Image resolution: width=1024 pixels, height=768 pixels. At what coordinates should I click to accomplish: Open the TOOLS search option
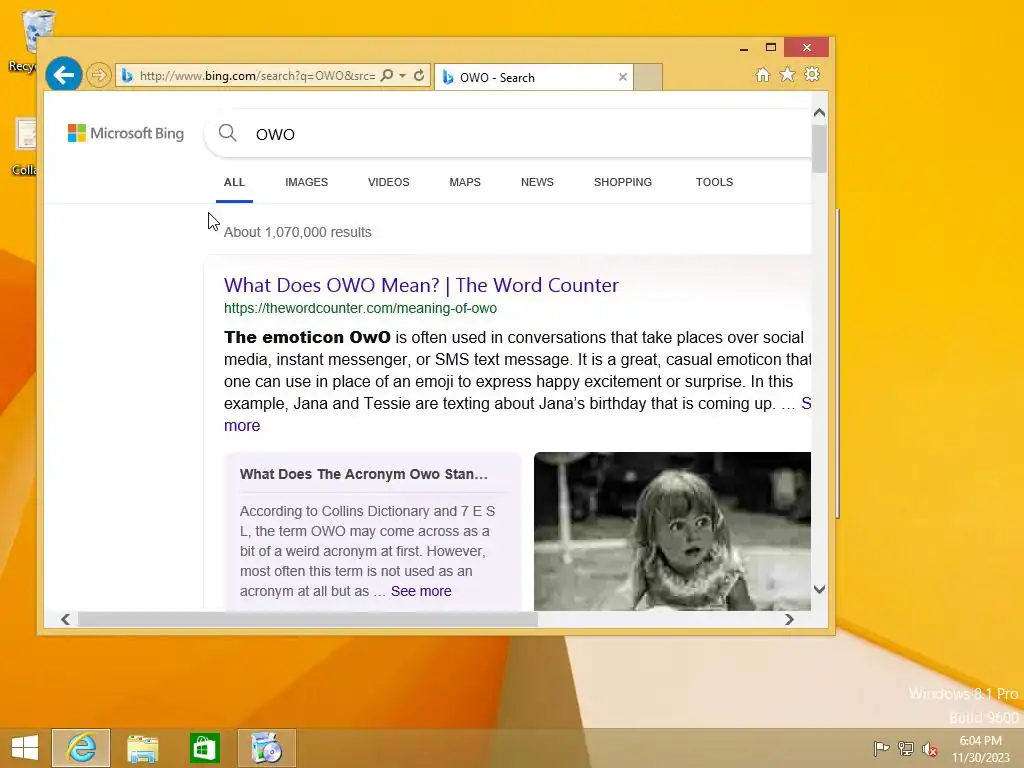pyautogui.click(x=714, y=182)
